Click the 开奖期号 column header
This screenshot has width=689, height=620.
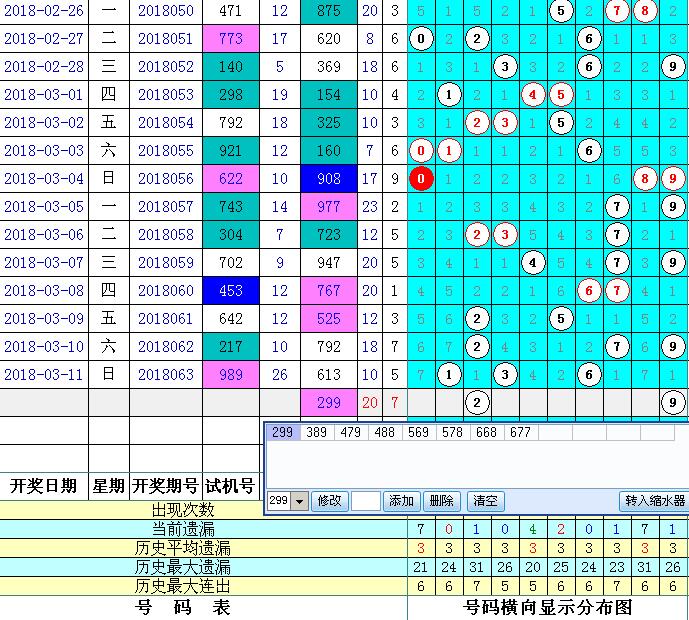point(165,486)
